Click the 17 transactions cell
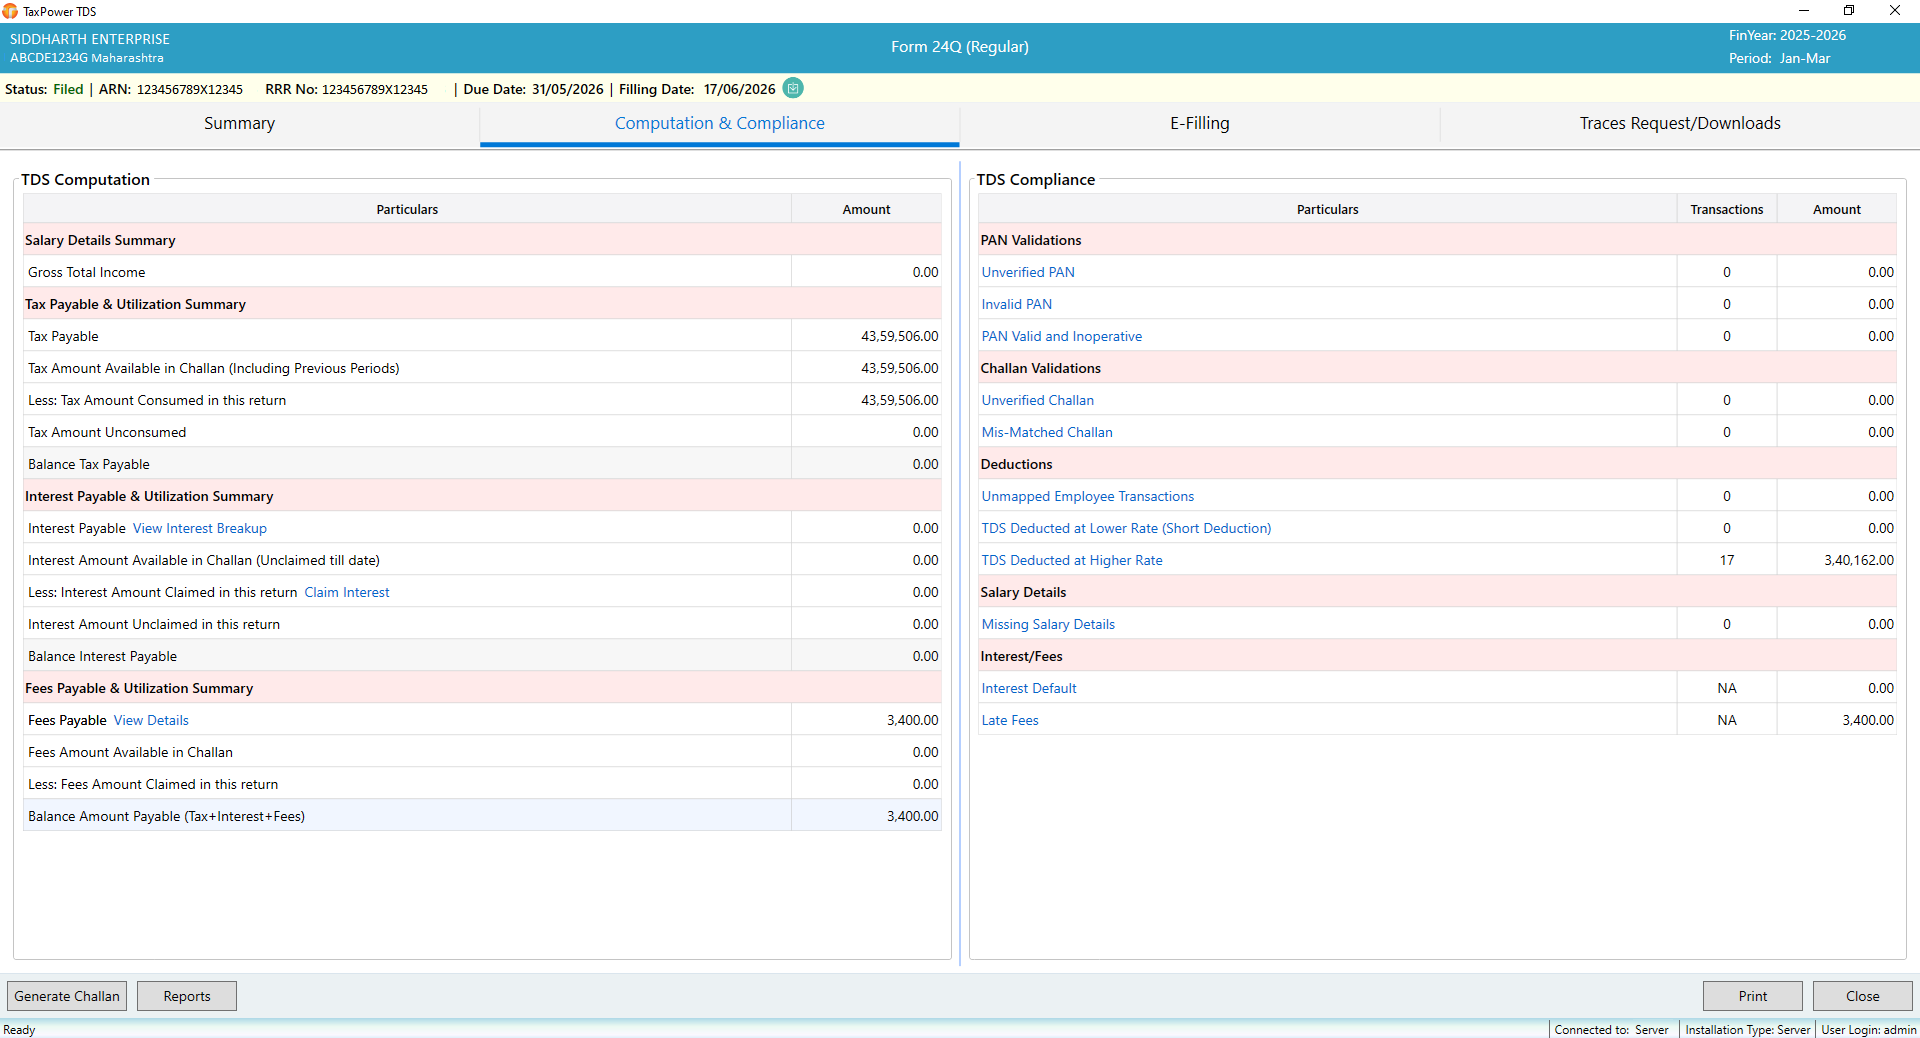 (x=1727, y=560)
